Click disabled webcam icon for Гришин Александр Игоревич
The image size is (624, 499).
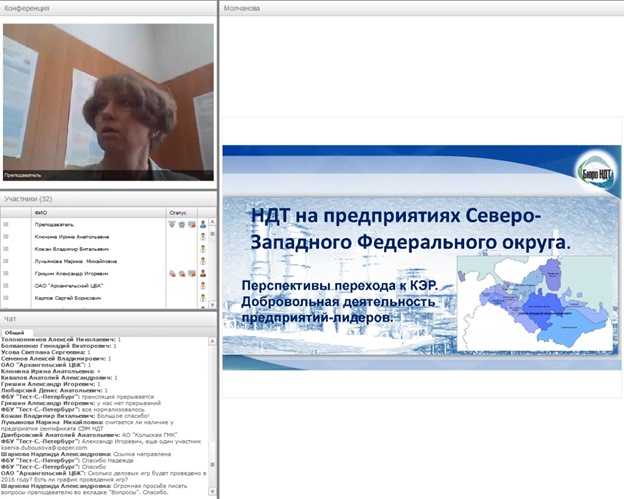click(182, 273)
